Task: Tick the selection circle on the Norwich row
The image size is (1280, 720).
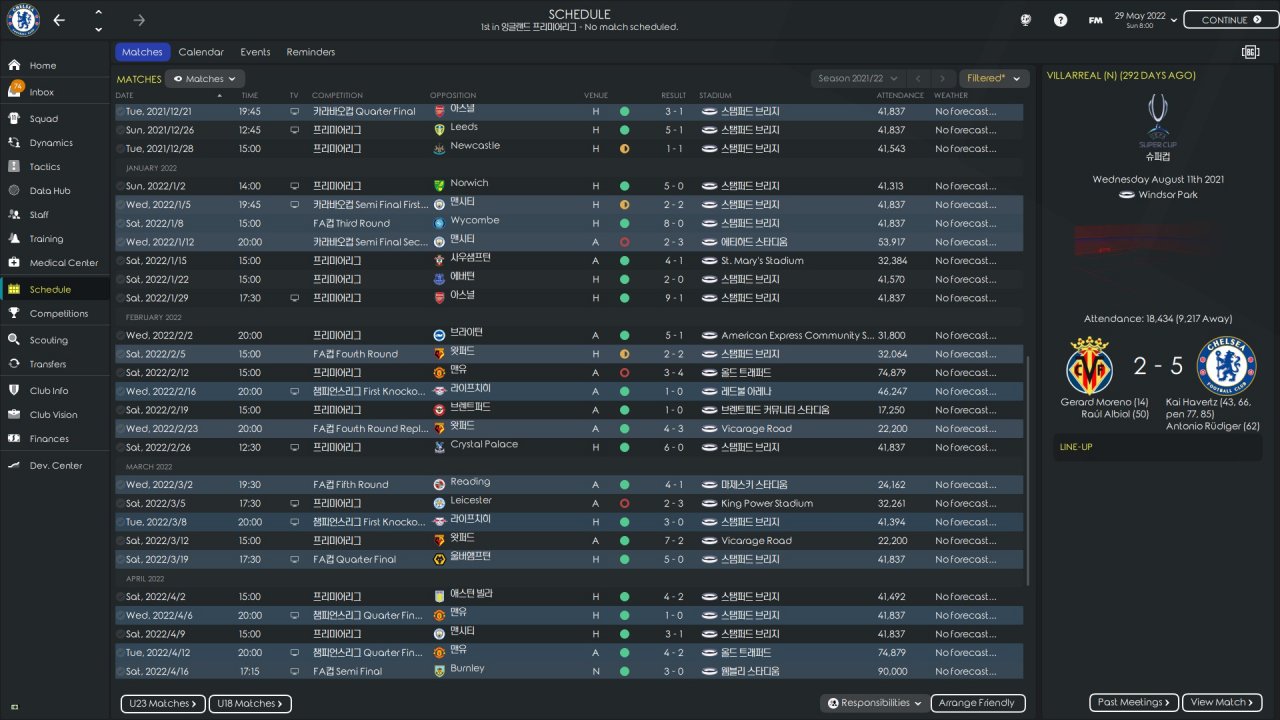Action: [x=121, y=186]
